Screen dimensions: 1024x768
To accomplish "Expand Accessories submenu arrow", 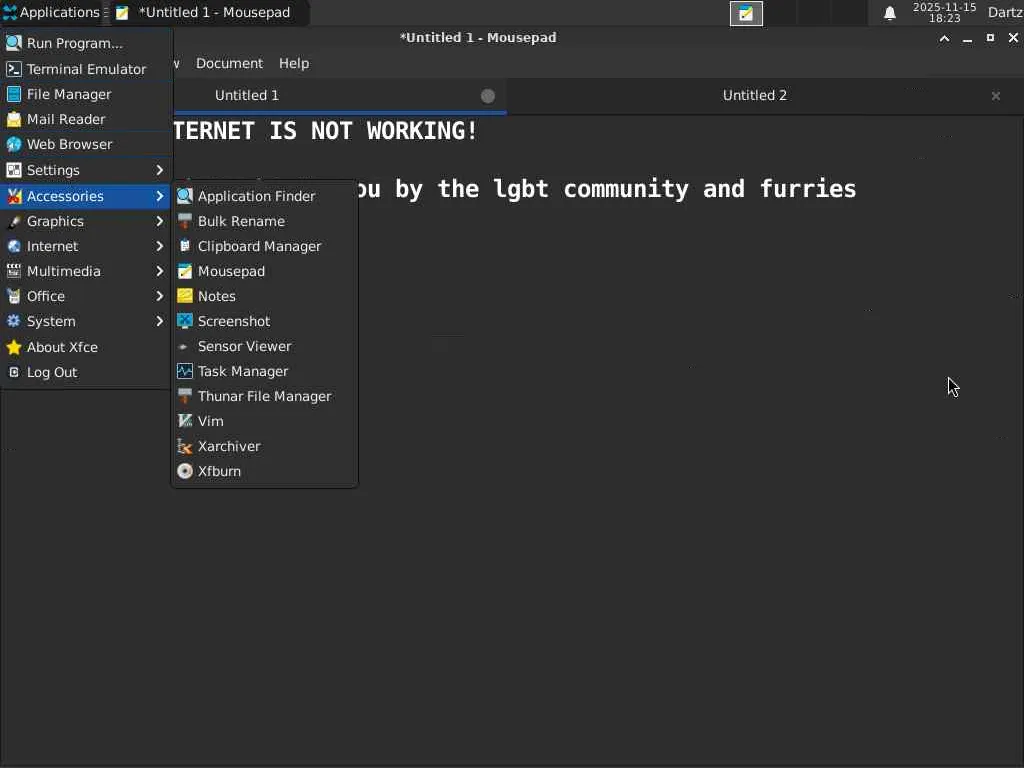I will [x=159, y=196].
